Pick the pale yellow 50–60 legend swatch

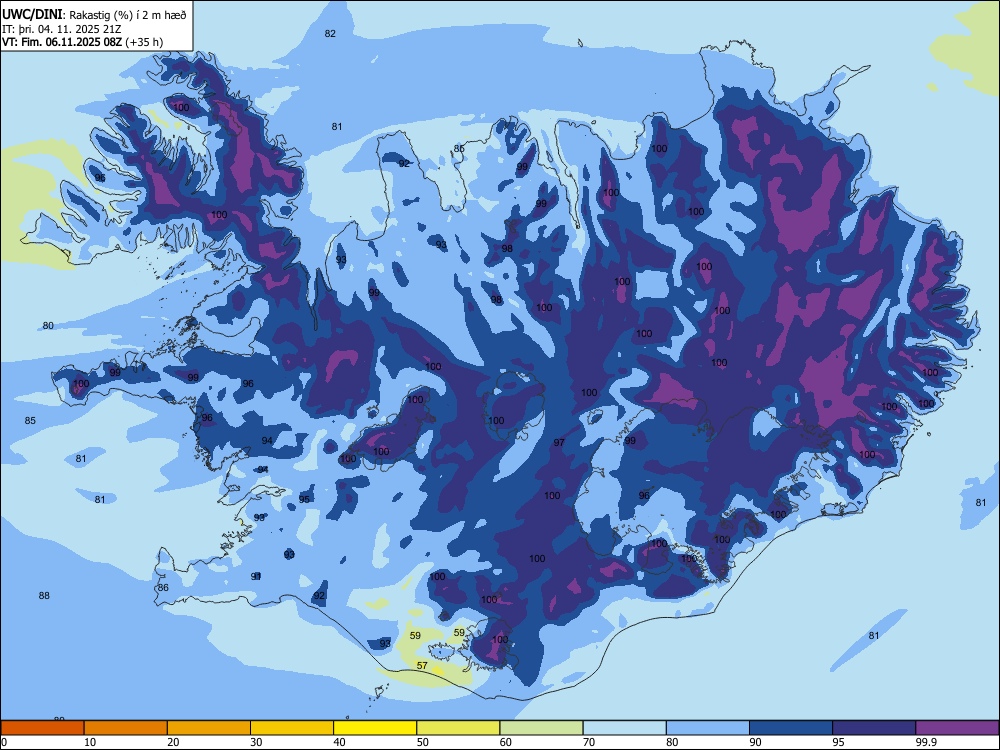pos(458,728)
